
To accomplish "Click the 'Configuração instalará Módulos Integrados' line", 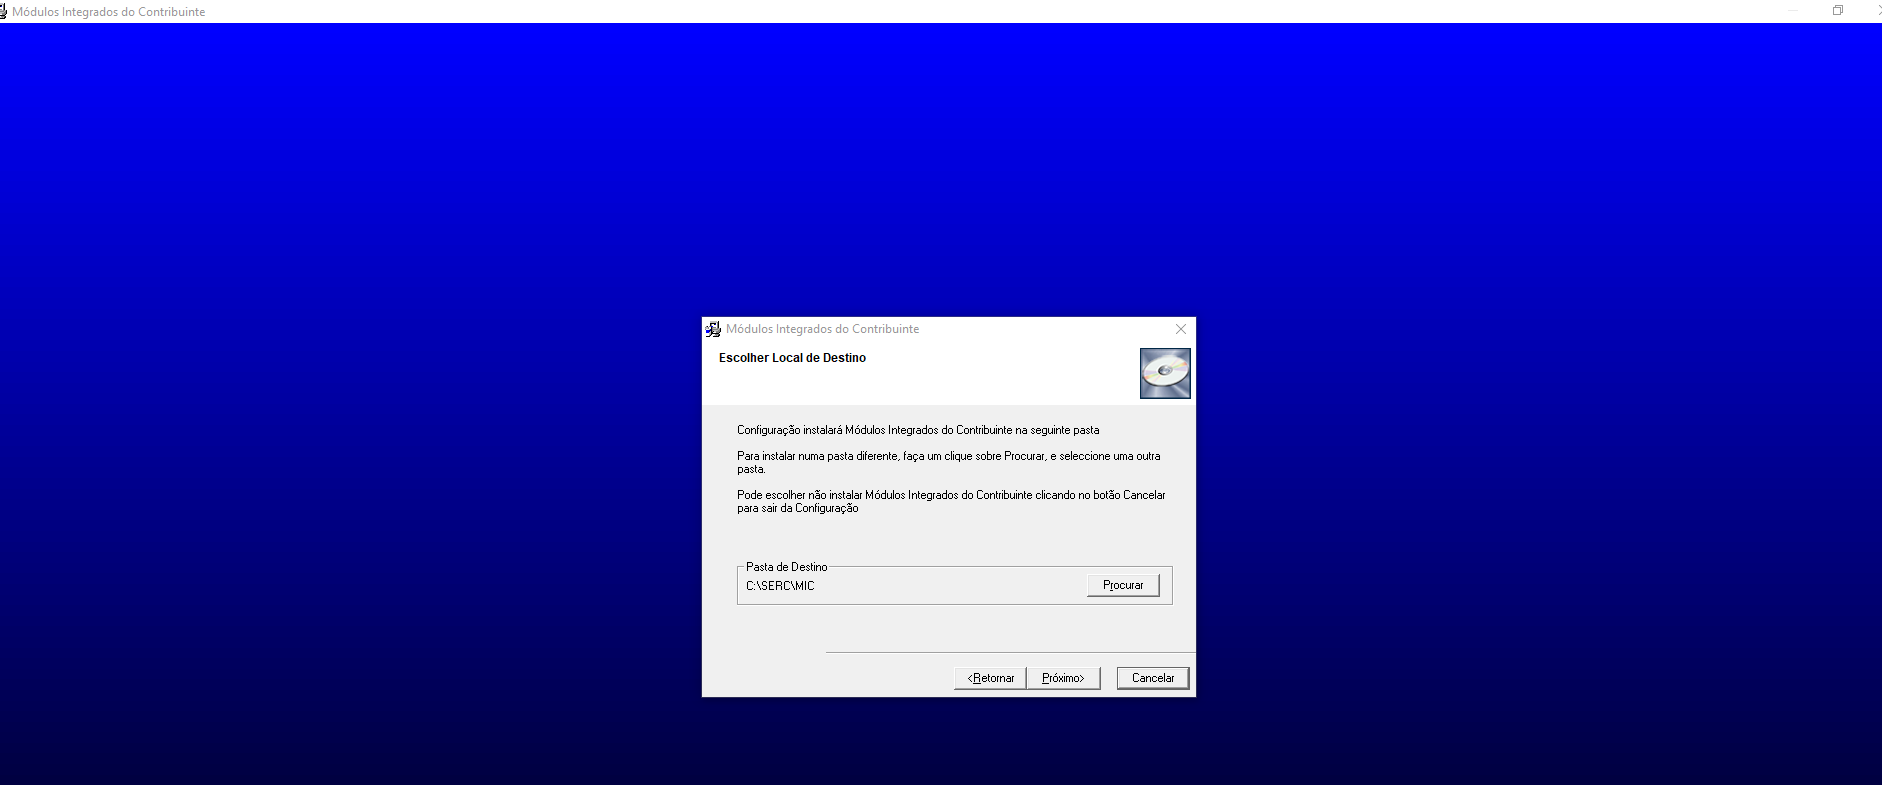I will (918, 430).
